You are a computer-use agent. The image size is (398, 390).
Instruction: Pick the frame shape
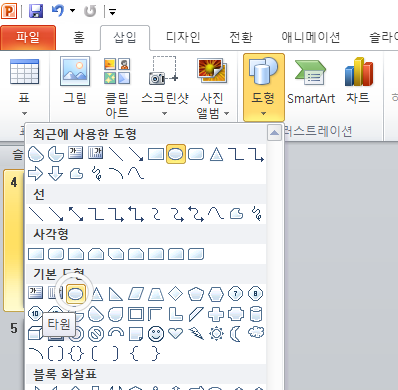(x=136, y=314)
